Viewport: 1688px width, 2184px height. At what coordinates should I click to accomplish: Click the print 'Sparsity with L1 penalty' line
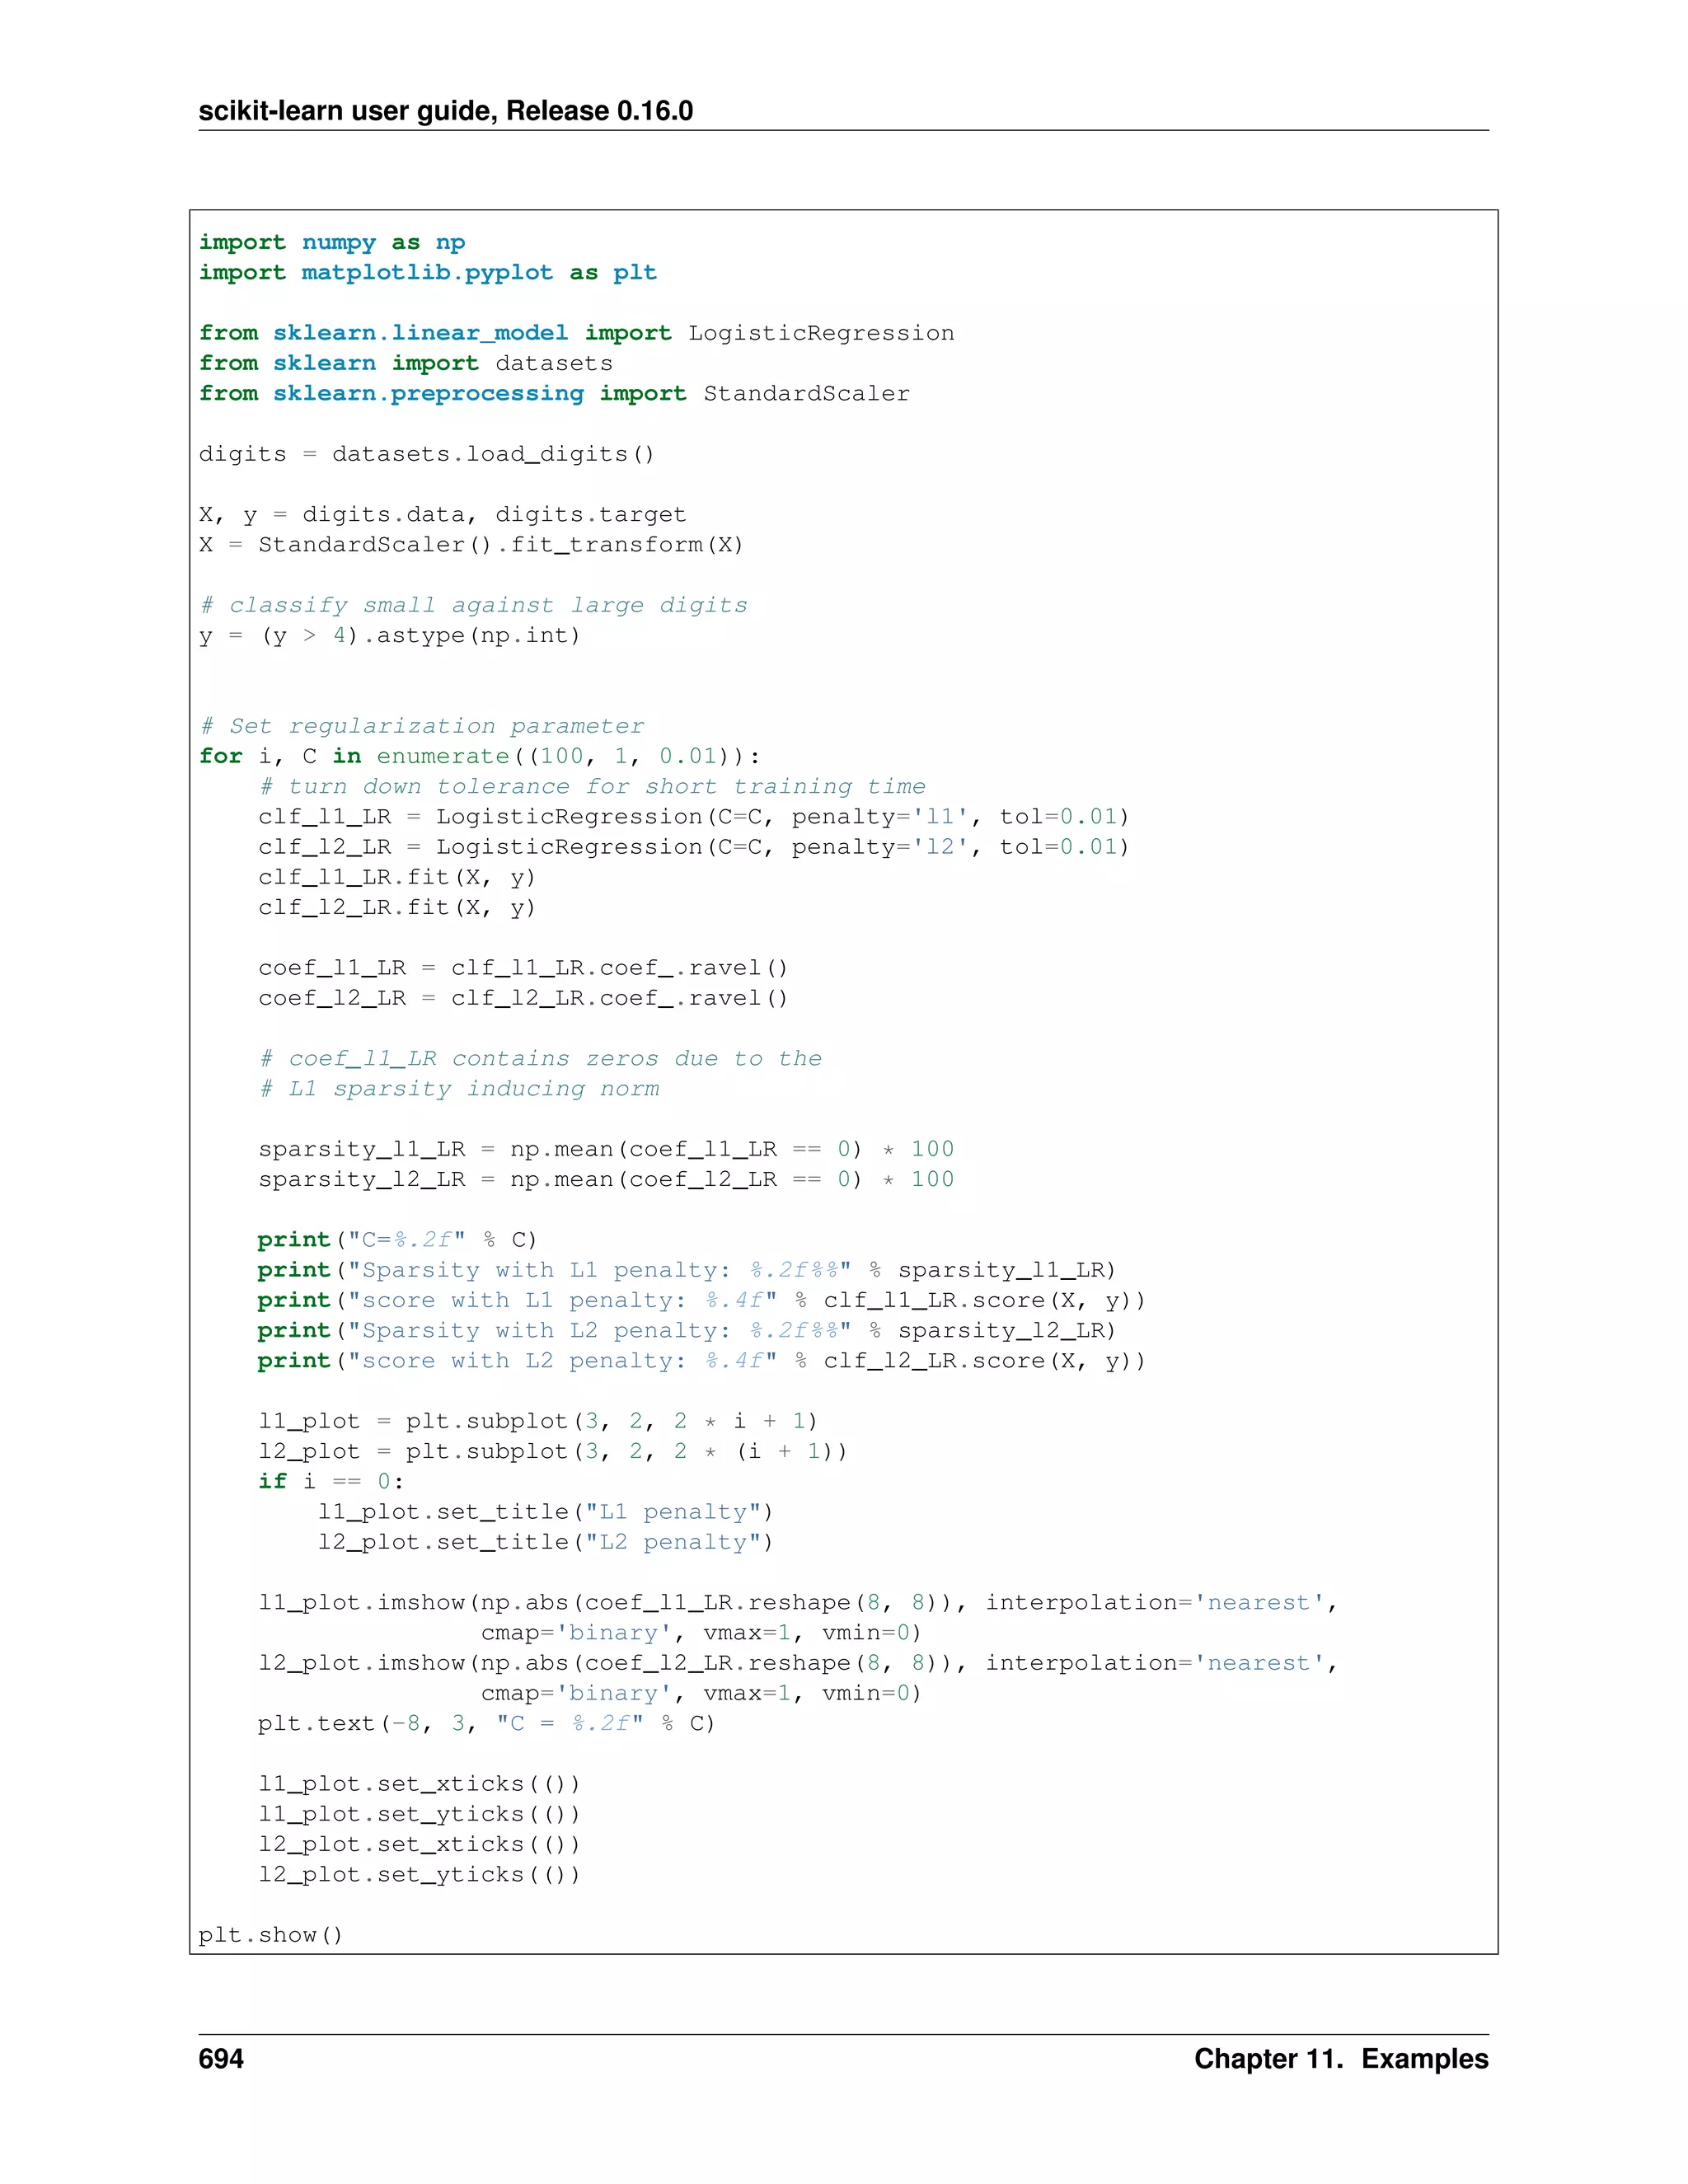[687, 1271]
